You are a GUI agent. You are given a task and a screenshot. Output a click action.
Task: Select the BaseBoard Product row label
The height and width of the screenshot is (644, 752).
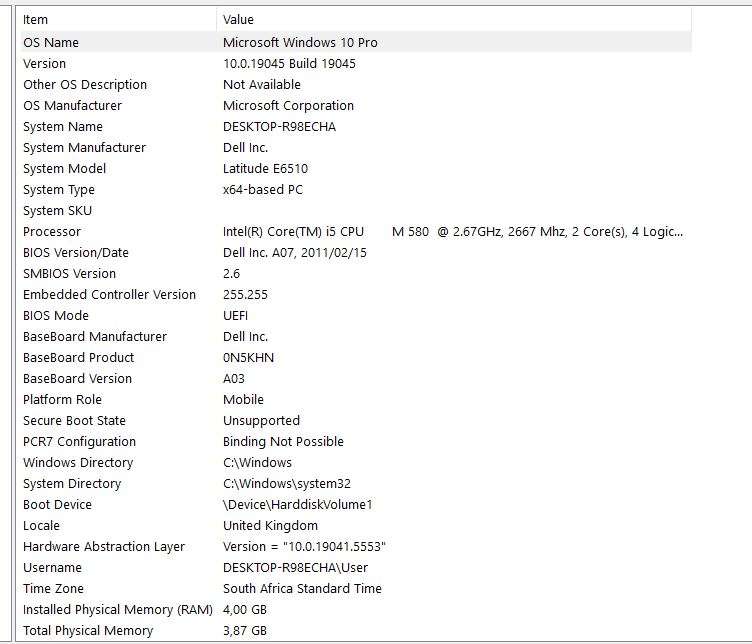click(x=79, y=358)
